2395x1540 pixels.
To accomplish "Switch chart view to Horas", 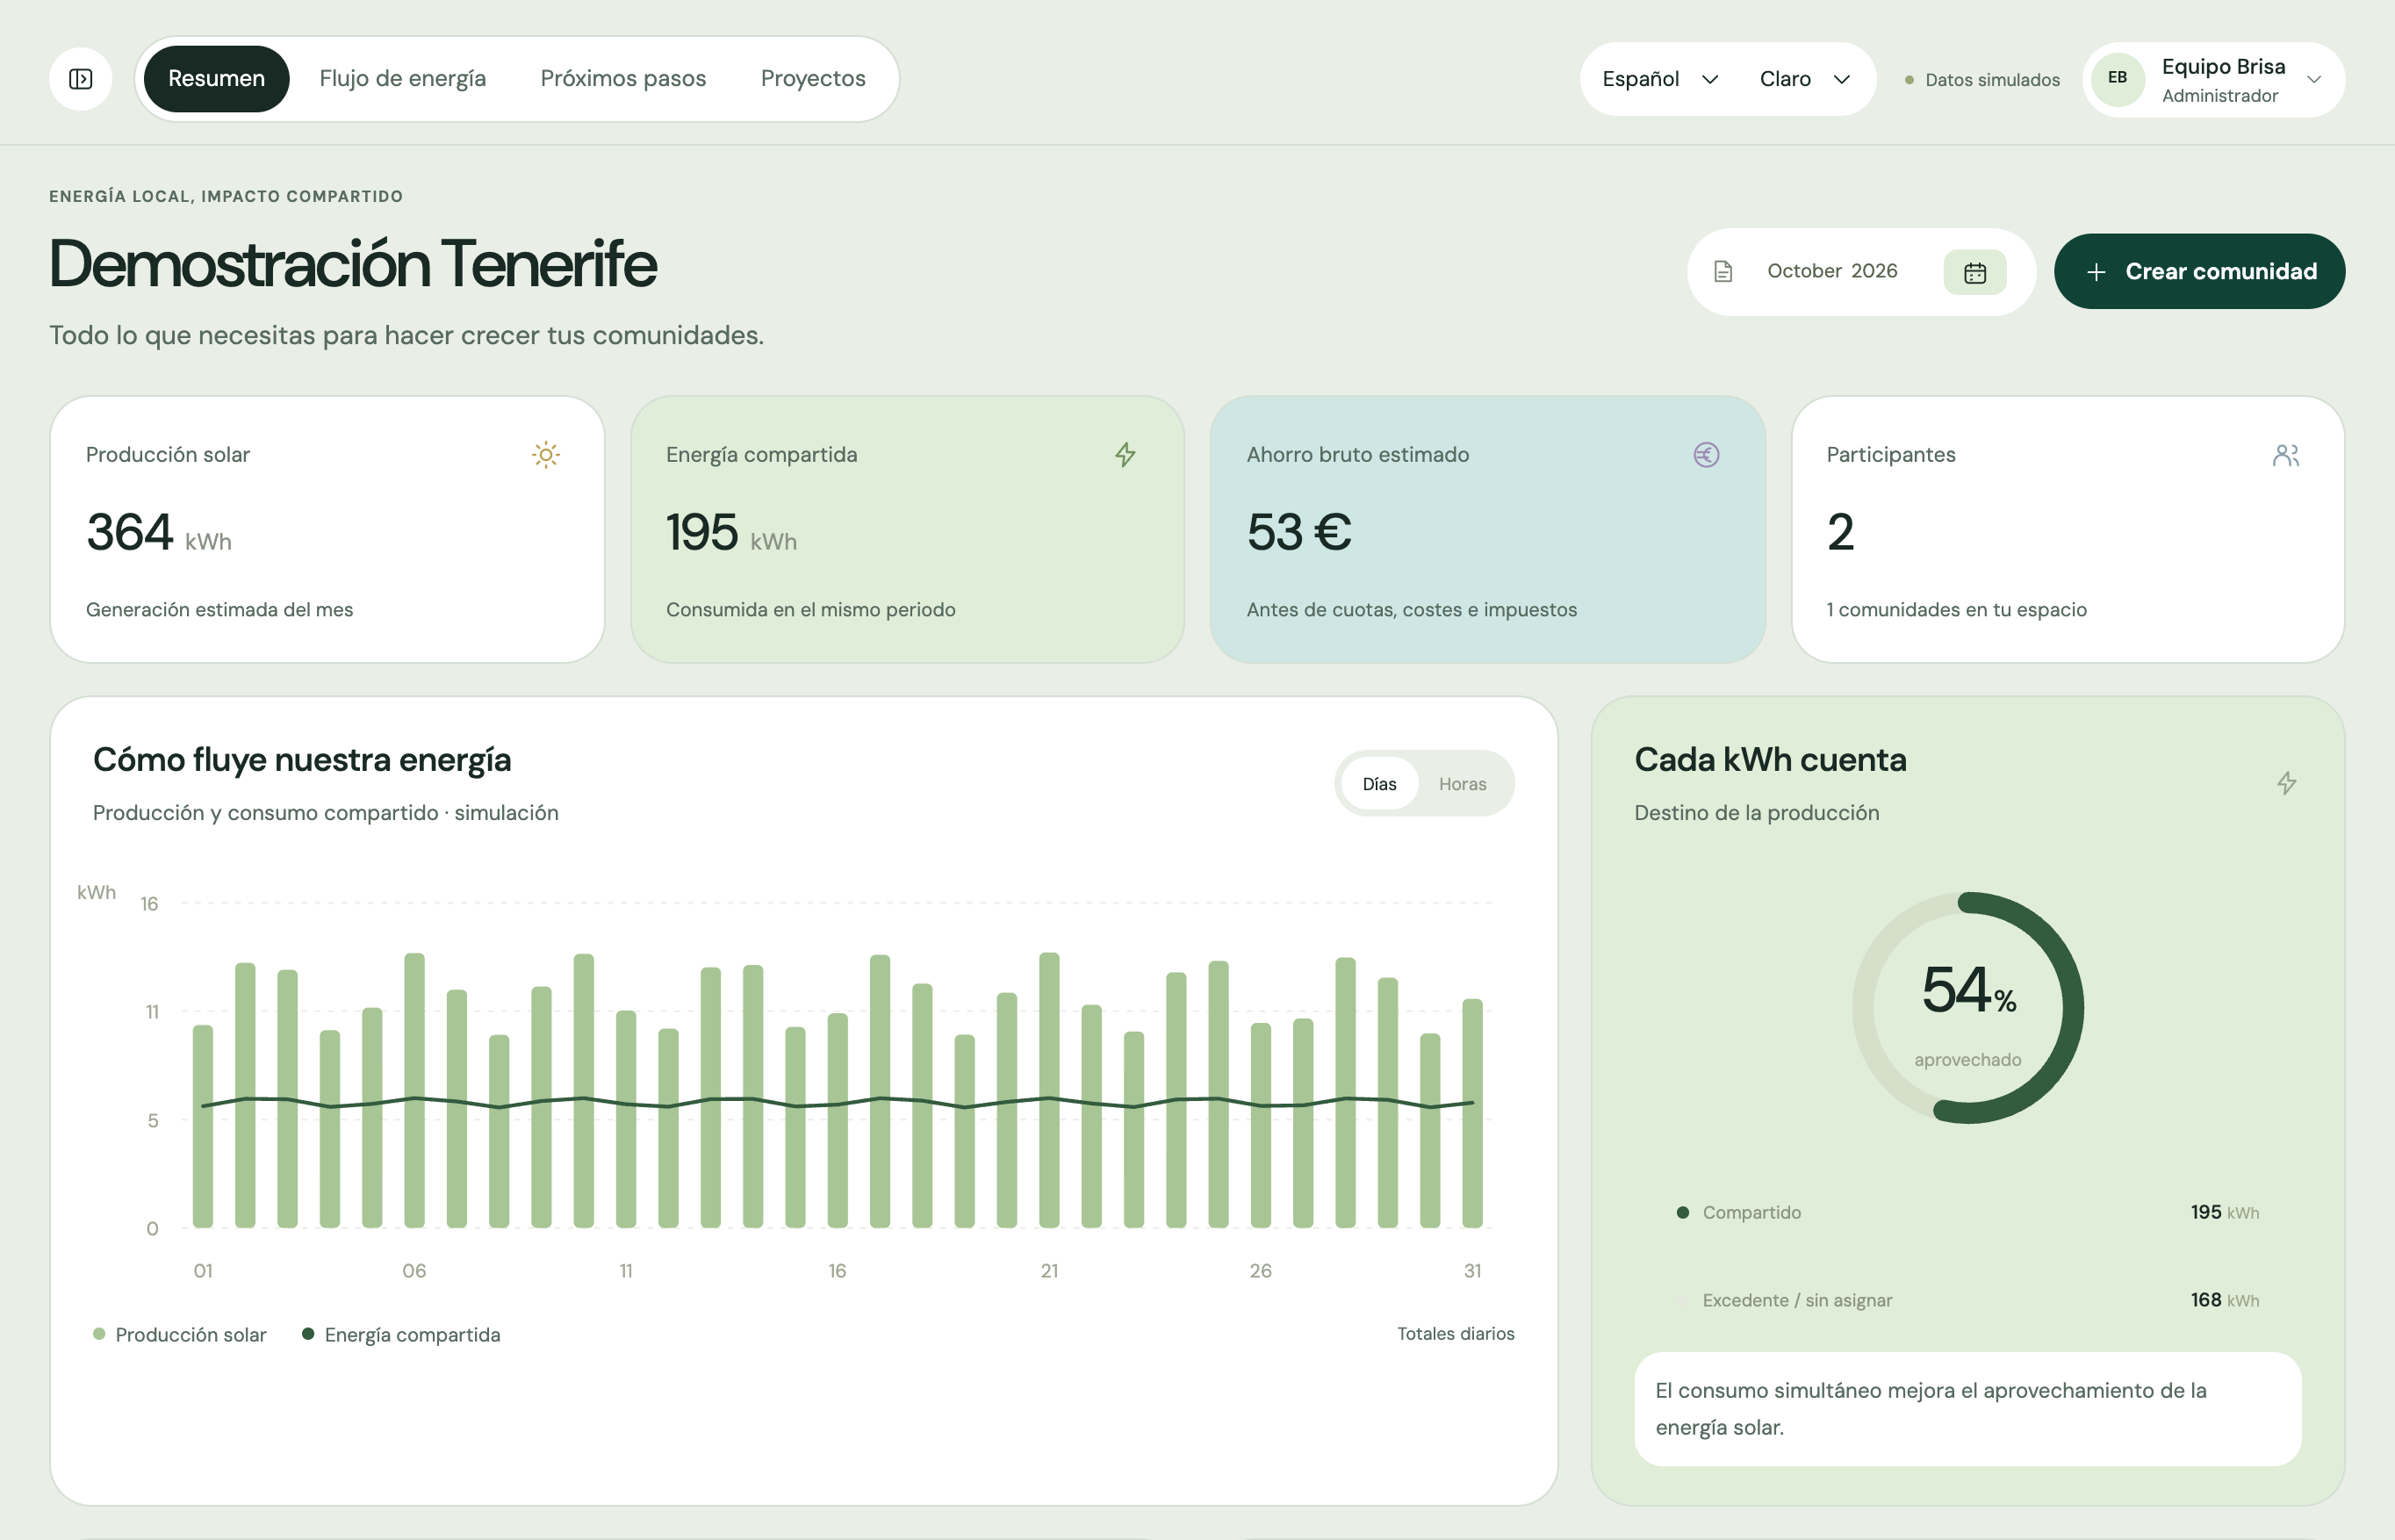I will (1462, 784).
